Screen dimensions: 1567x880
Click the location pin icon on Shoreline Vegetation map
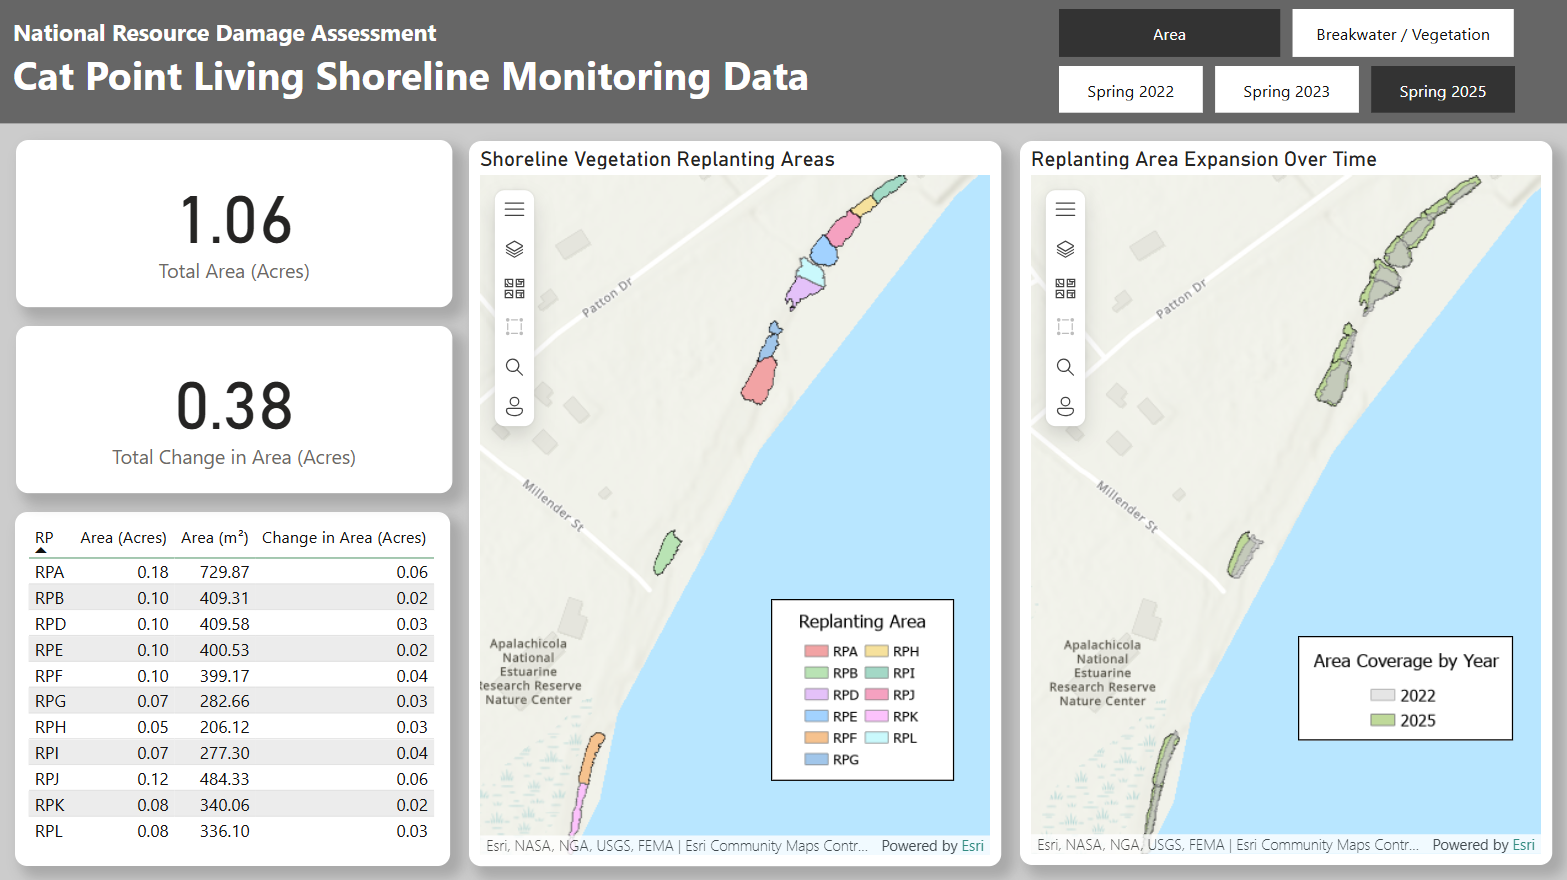click(x=514, y=406)
